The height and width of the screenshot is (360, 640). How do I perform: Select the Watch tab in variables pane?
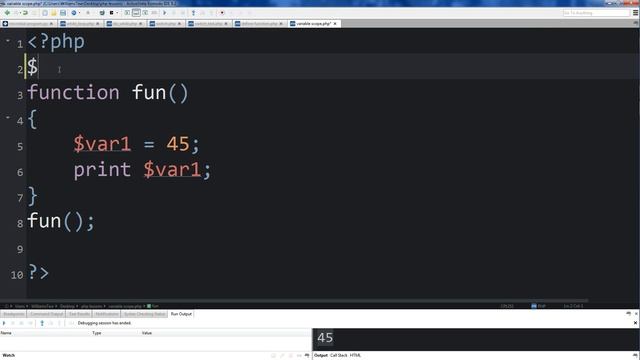[9, 356]
